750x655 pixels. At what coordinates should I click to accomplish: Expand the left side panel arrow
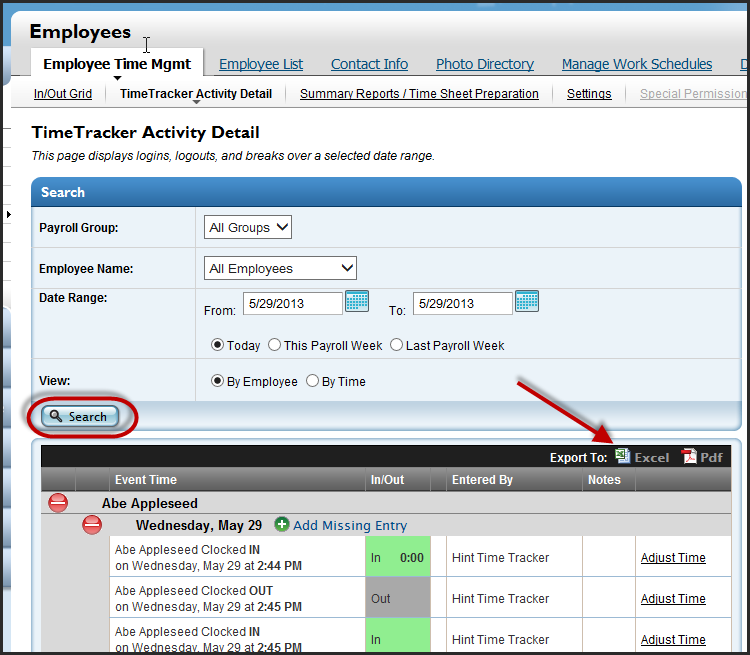[x=9, y=214]
